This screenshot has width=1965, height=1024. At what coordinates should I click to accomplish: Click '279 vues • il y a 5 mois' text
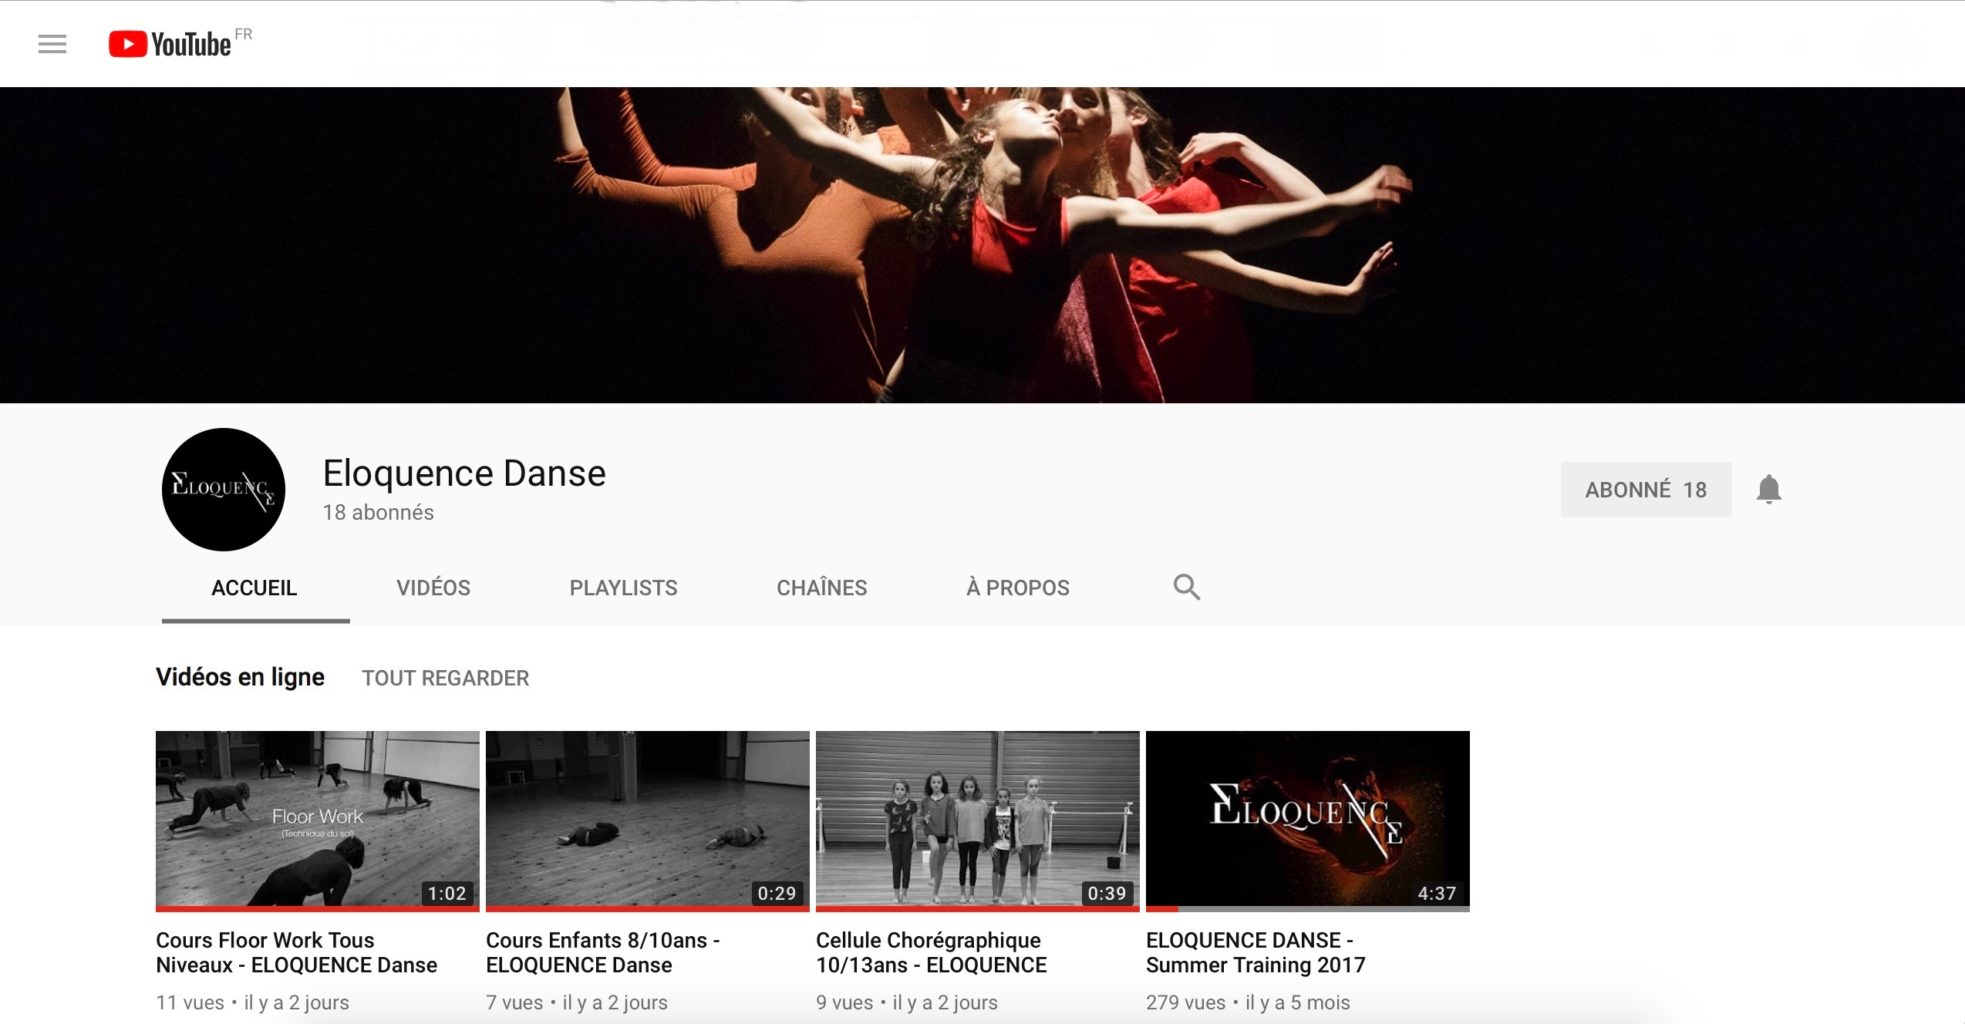tap(1248, 1002)
